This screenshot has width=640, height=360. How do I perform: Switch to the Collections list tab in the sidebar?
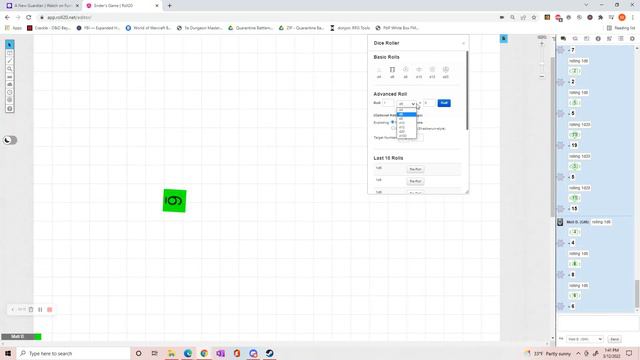[621, 38]
